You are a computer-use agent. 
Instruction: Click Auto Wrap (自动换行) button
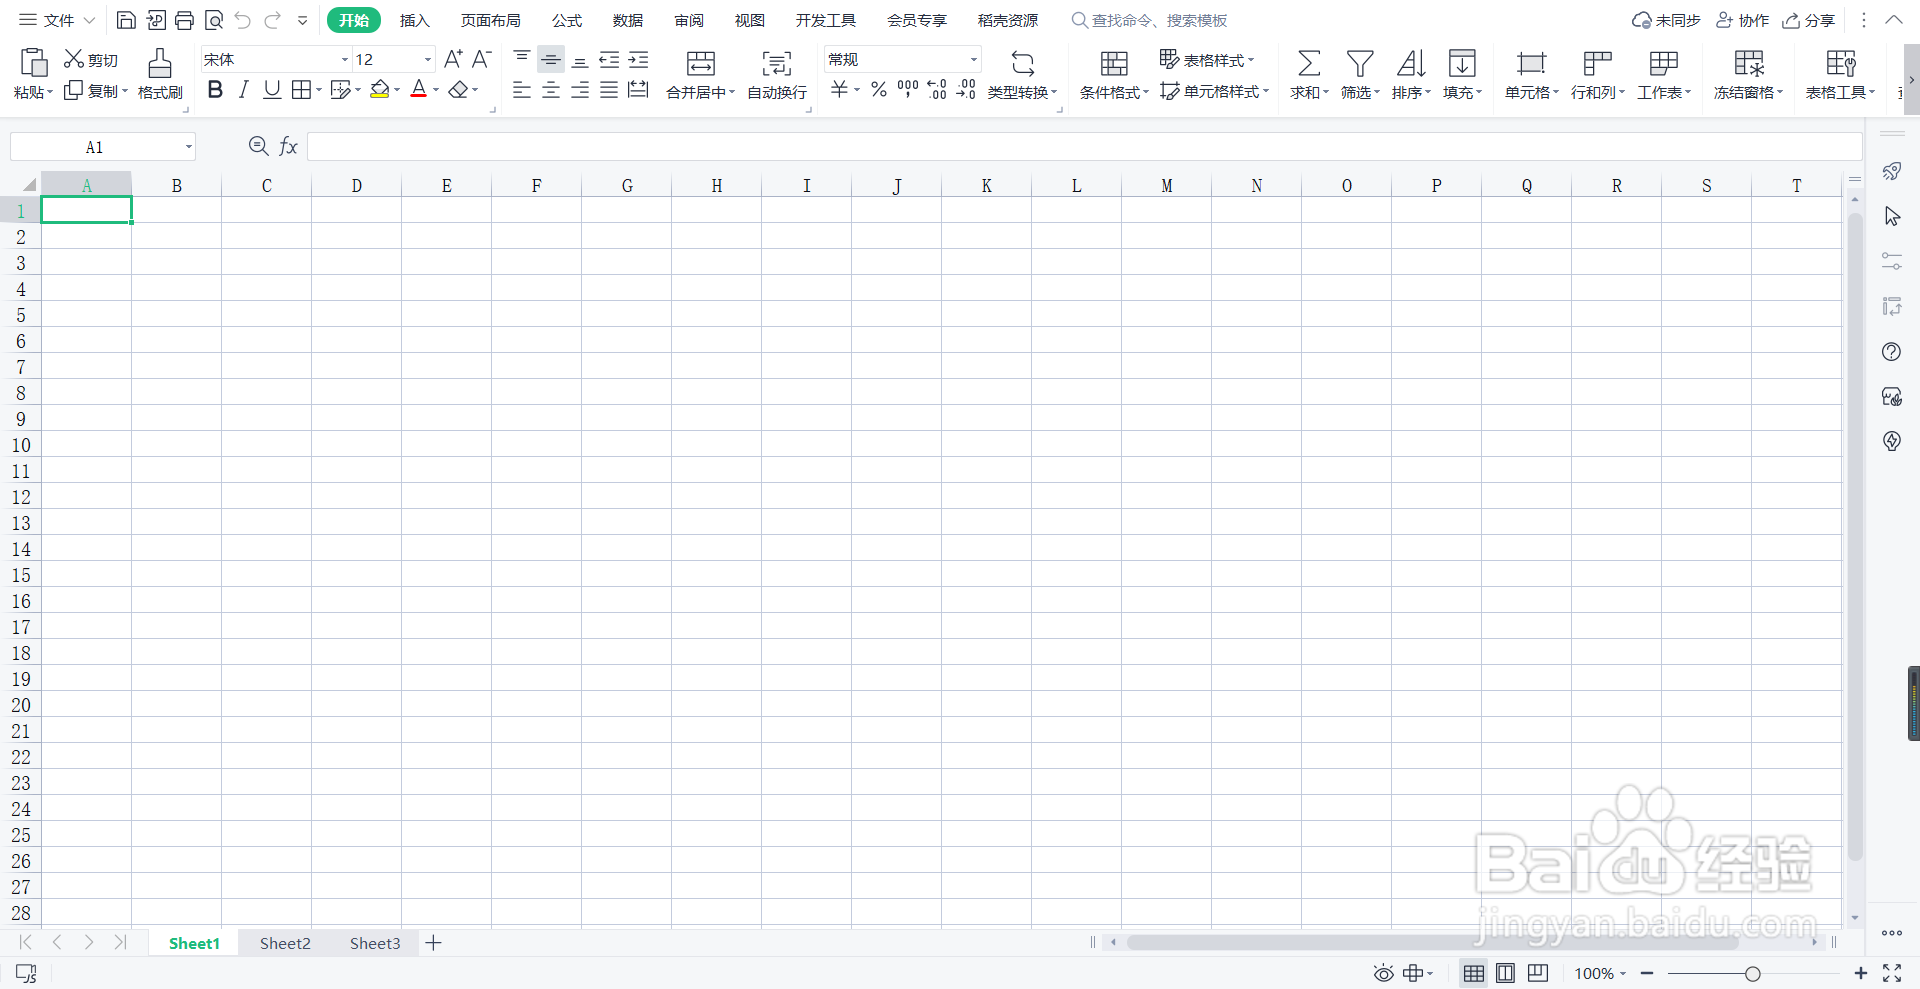click(x=777, y=75)
